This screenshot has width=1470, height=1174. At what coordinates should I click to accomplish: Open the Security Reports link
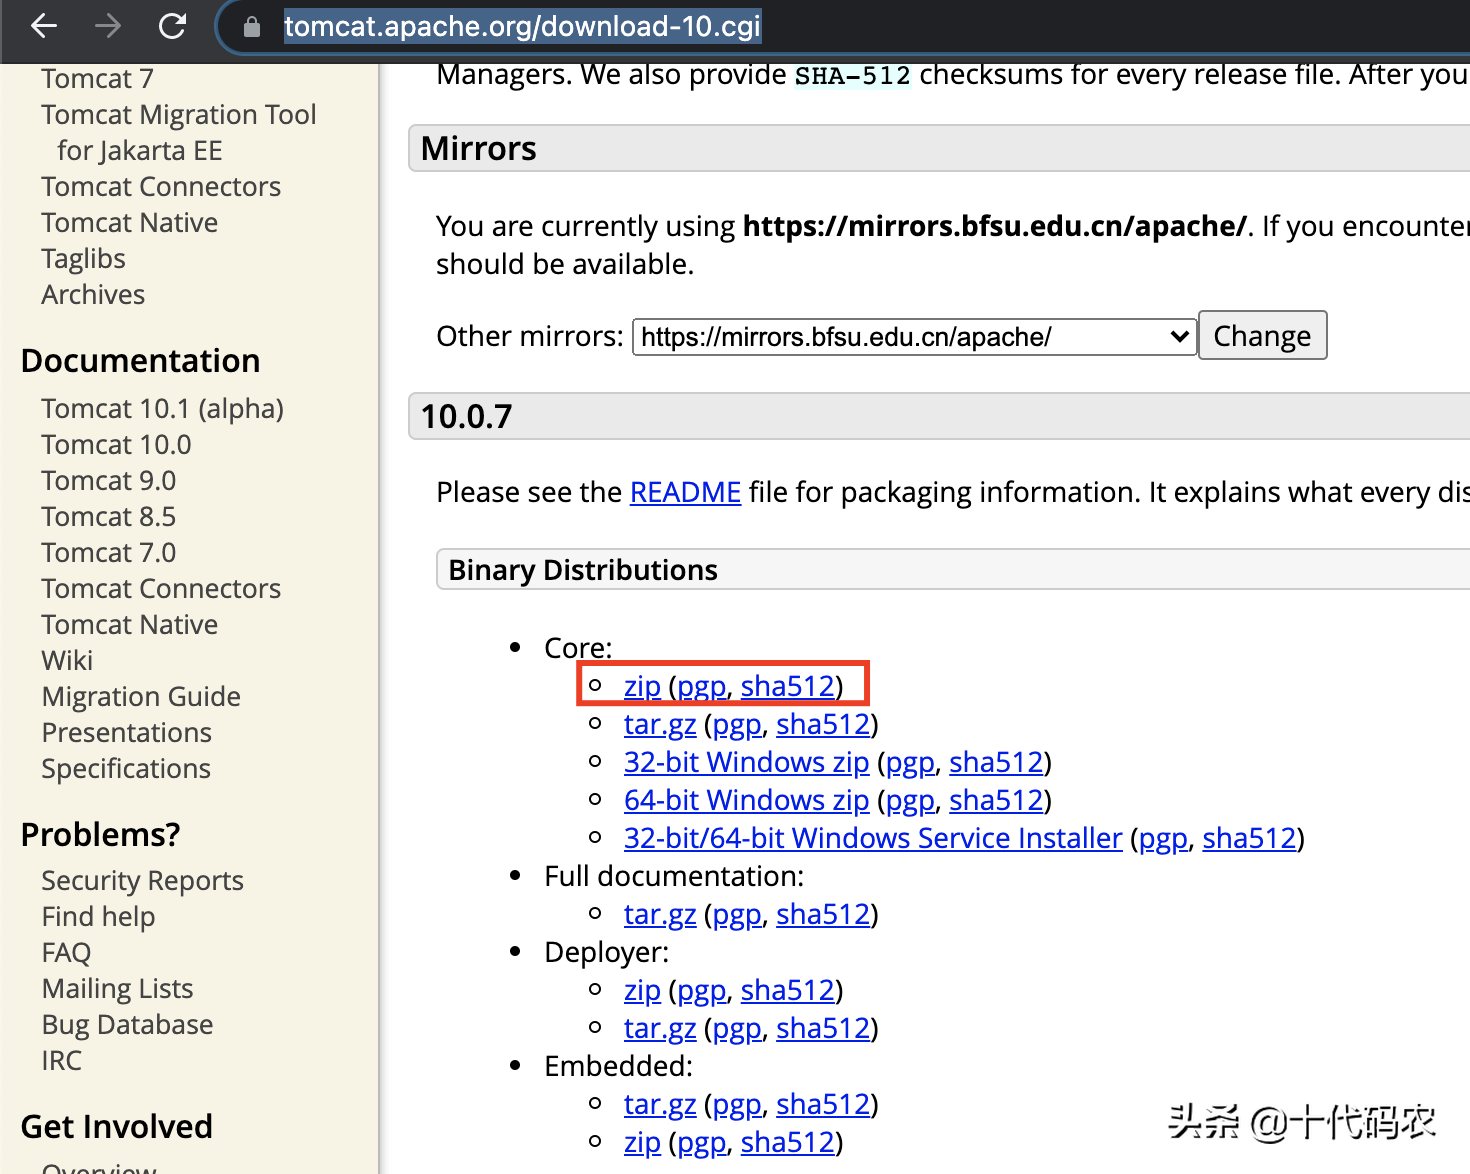click(143, 880)
